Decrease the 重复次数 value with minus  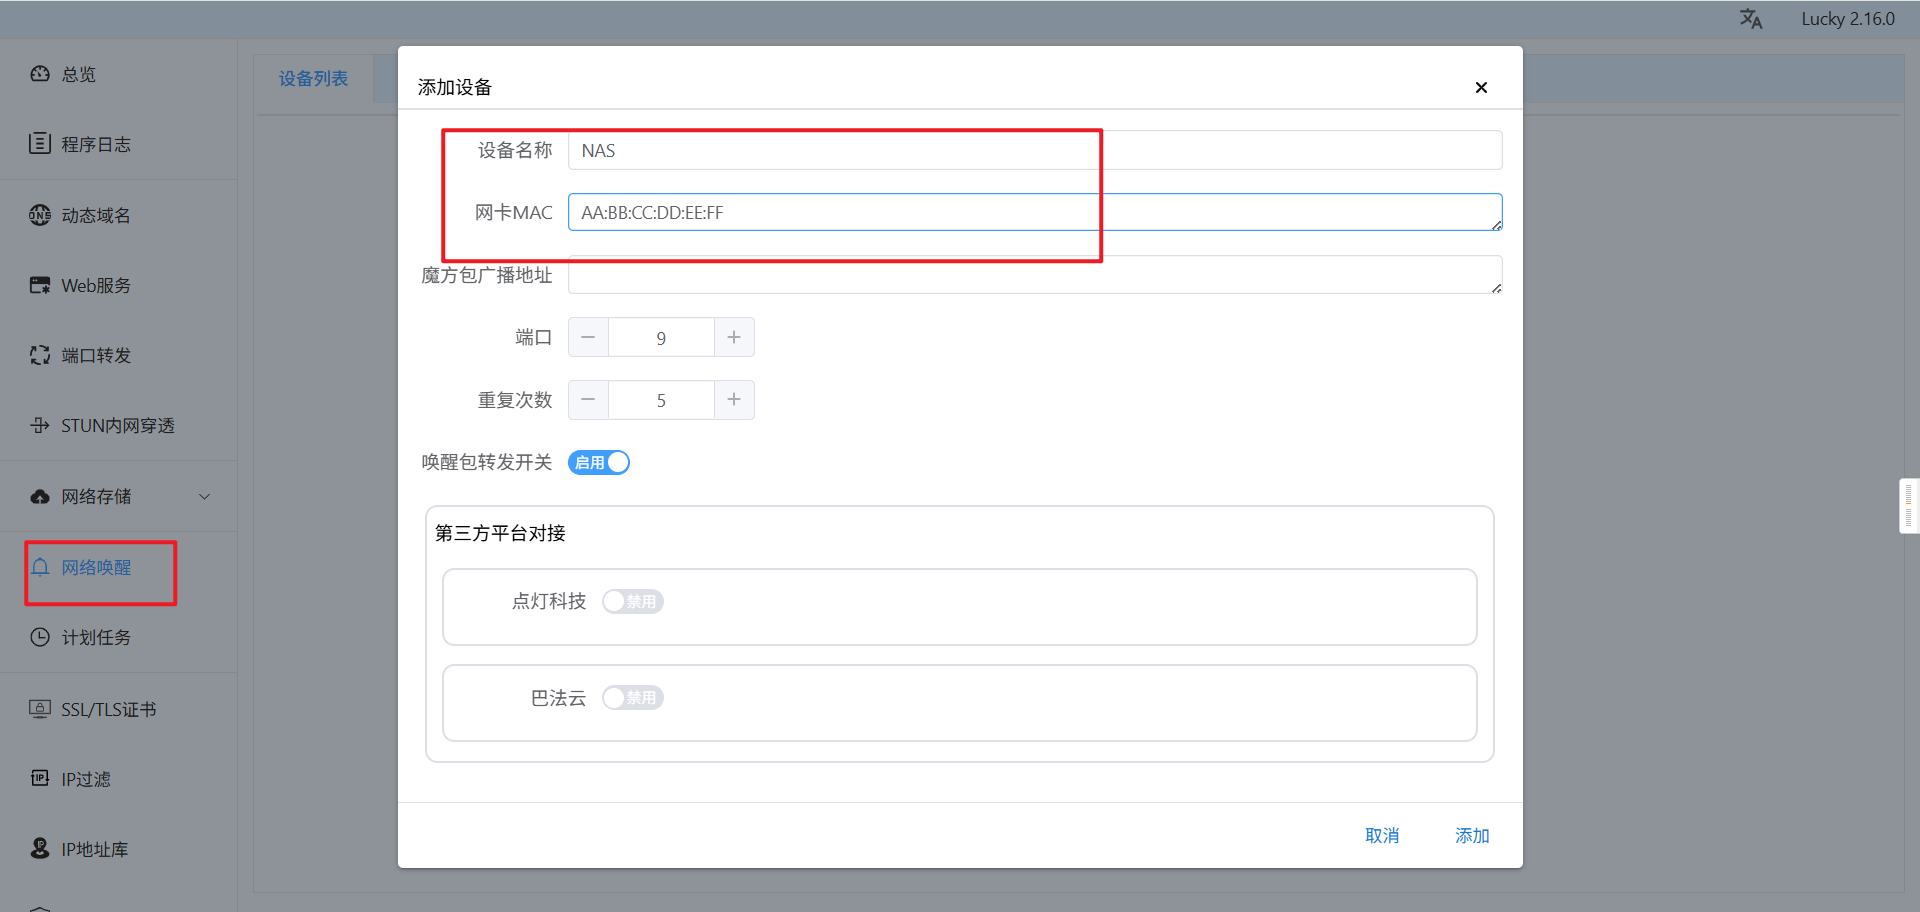point(588,400)
